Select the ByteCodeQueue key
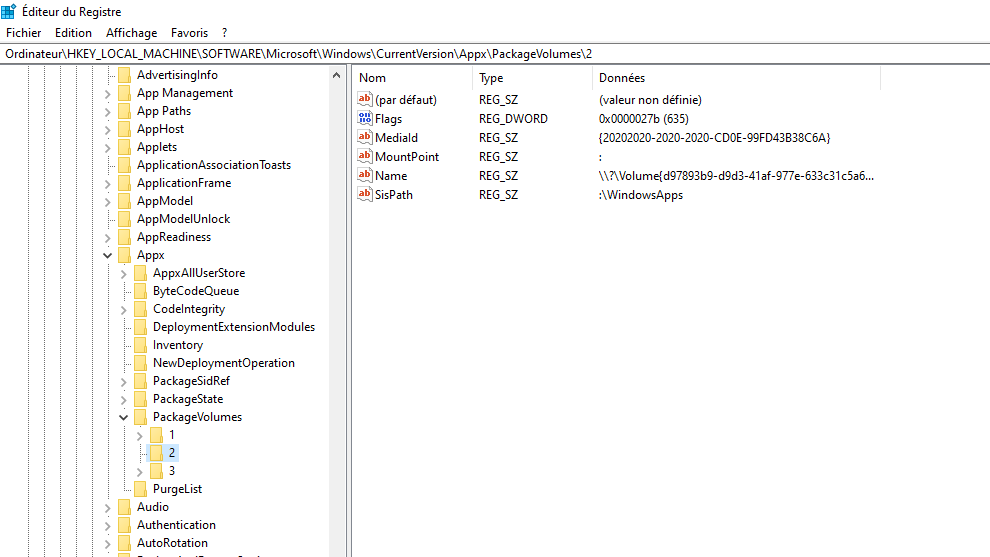Viewport: 990px width, 557px height. (x=196, y=291)
